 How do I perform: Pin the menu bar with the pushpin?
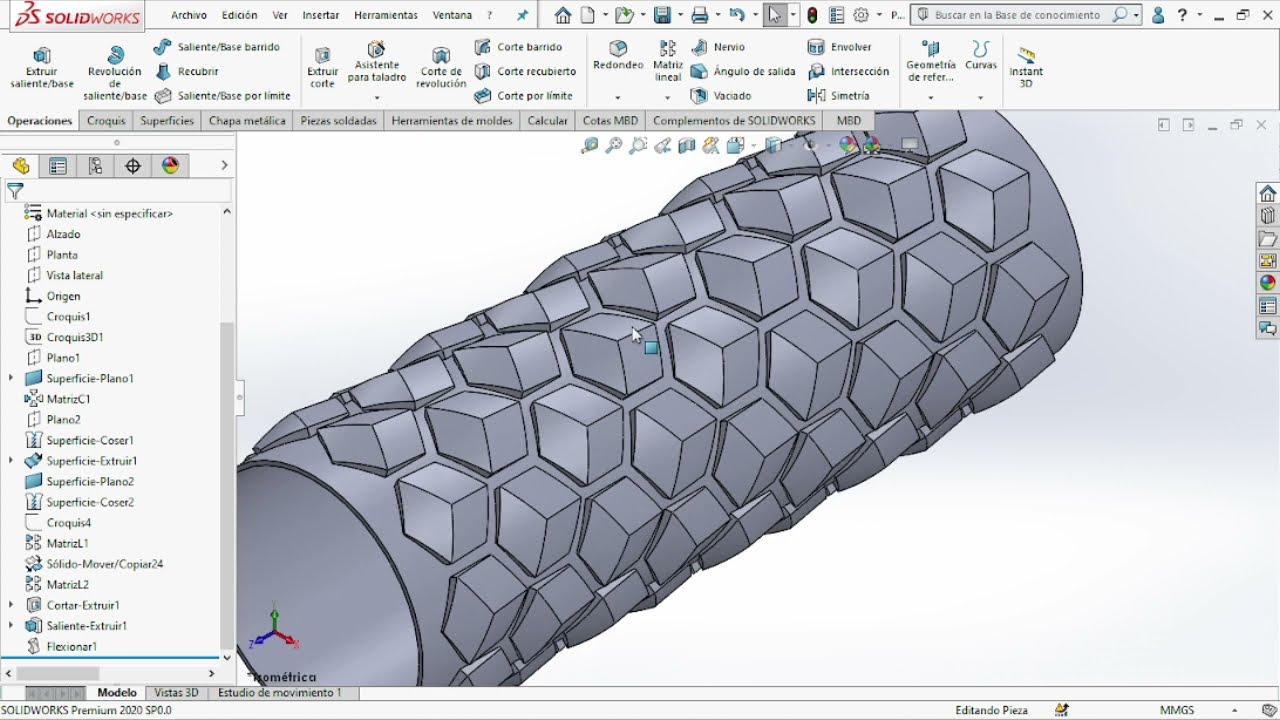coord(522,15)
